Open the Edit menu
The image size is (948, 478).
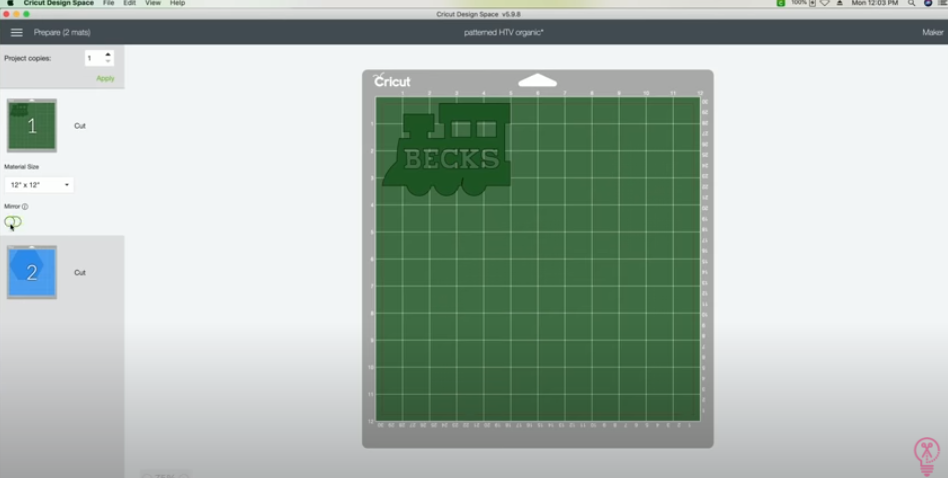(129, 3)
